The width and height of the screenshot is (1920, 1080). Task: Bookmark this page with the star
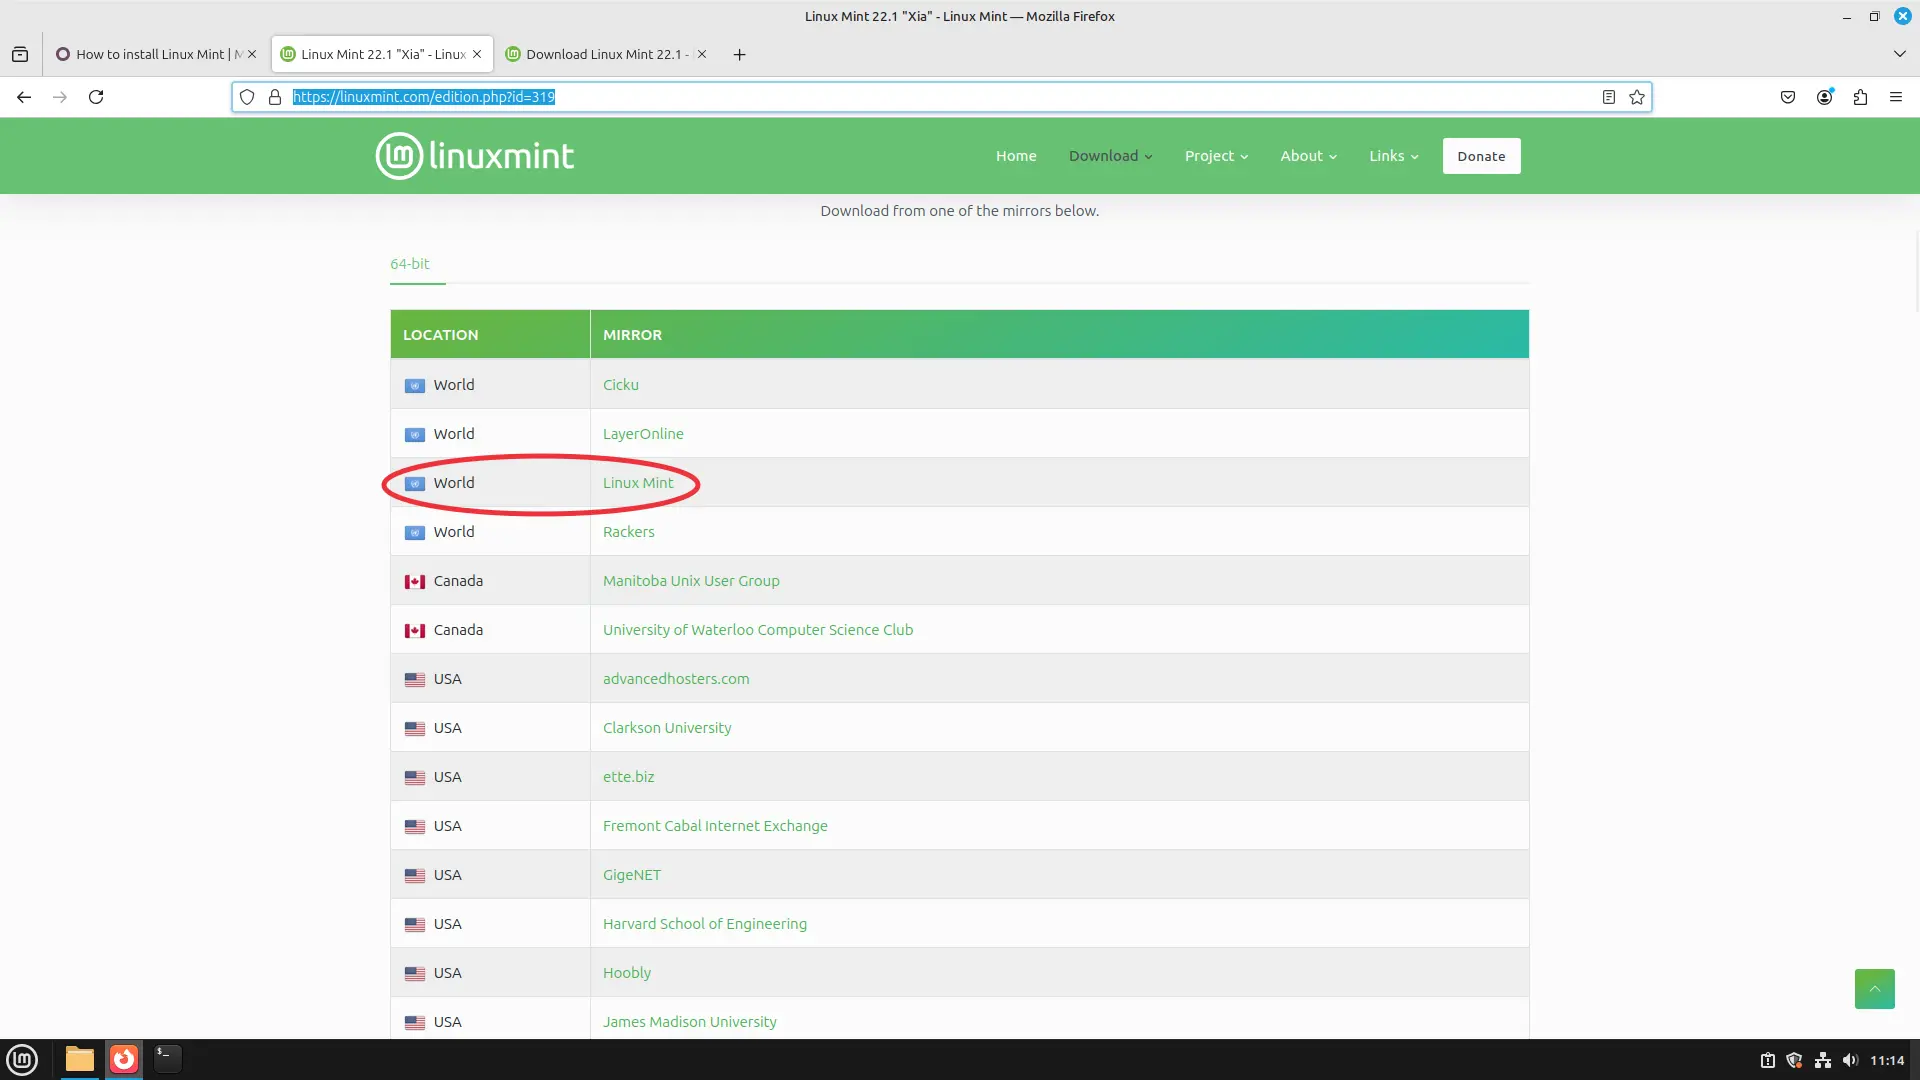pyautogui.click(x=1637, y=97)
